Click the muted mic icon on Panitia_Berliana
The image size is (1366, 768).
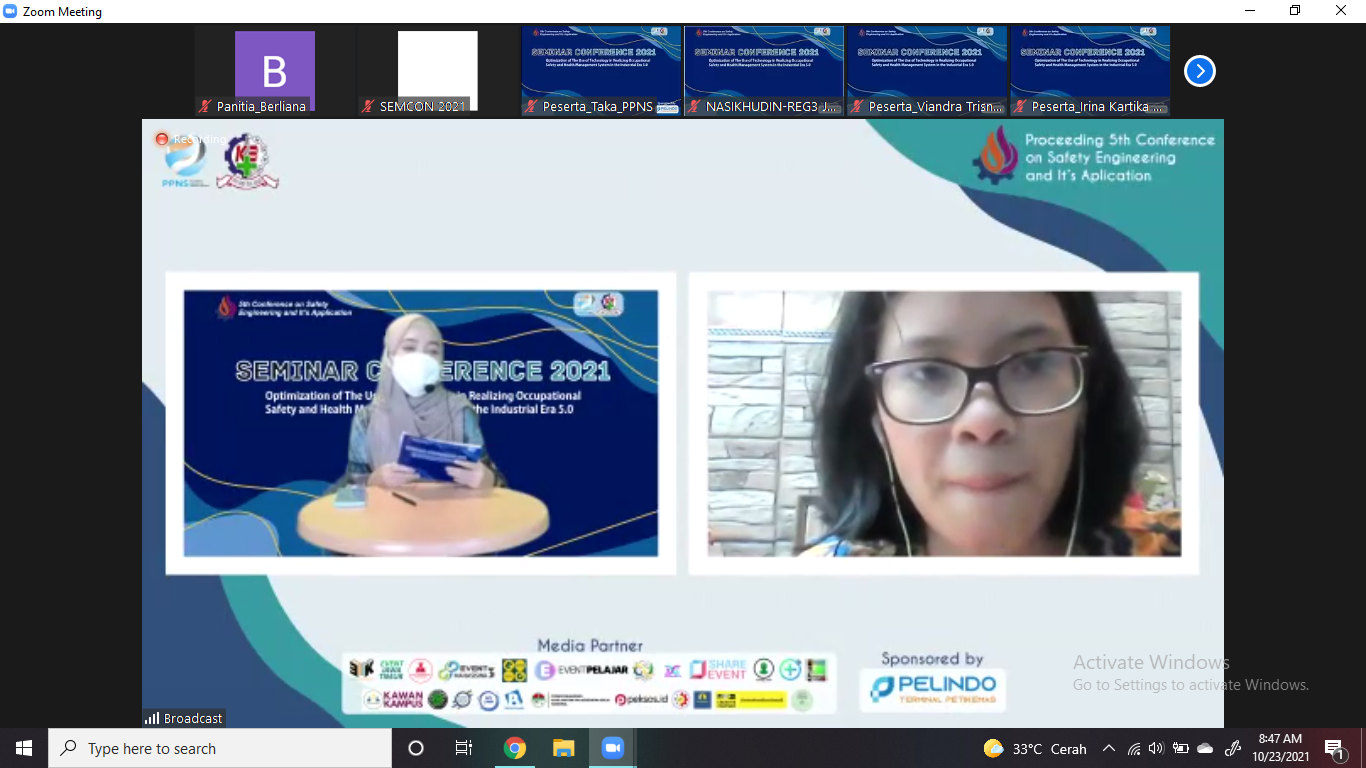(205, 106)
